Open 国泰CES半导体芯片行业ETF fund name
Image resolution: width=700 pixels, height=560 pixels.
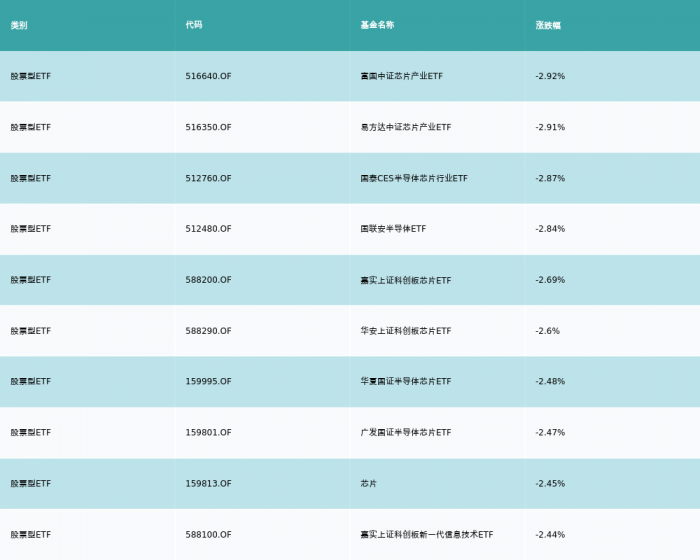tap(413, 178)
